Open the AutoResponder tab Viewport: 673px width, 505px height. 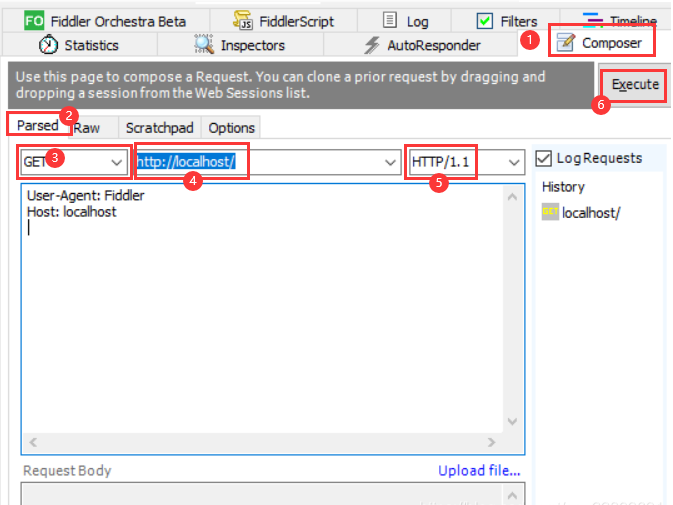point(421,45)
